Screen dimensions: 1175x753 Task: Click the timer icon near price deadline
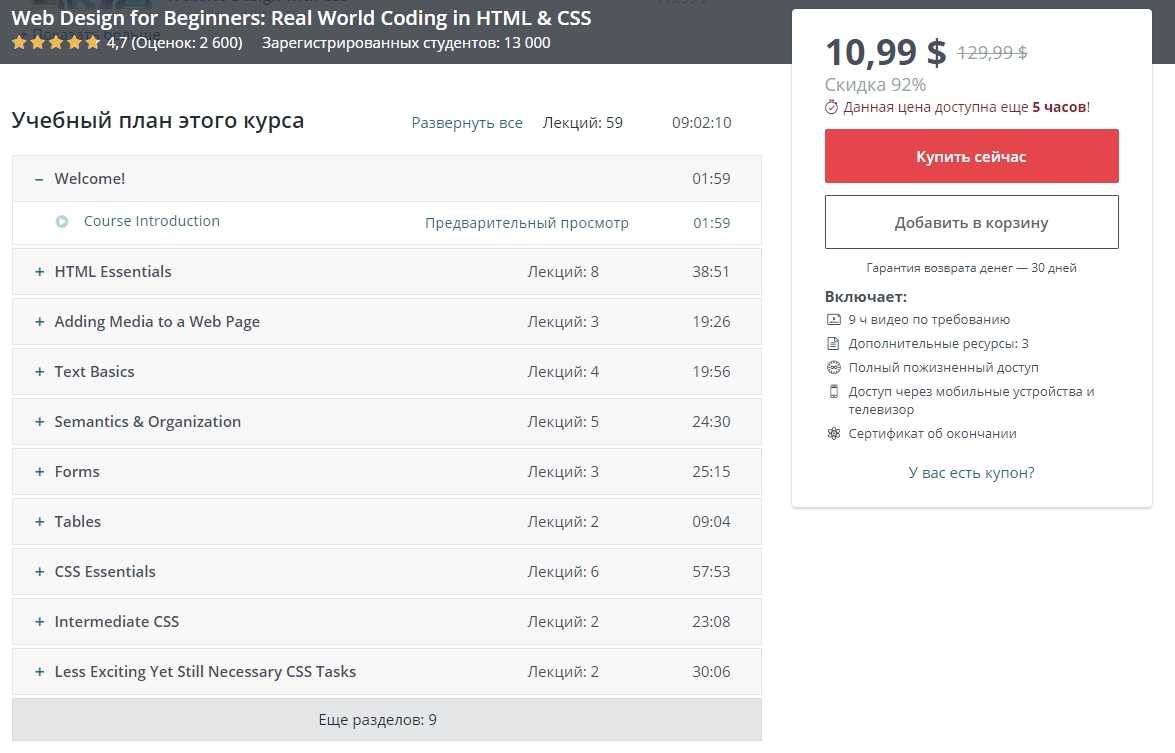click(832, 107)
